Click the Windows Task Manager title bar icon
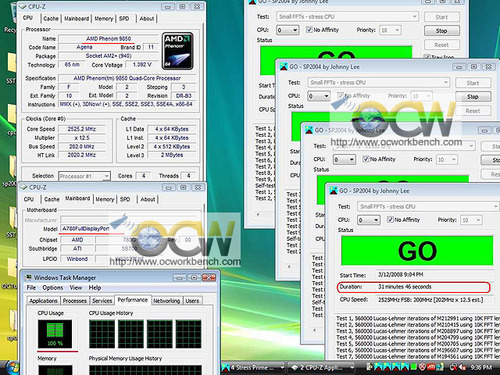Screen dimensions: 500x375 pos(29,277)
